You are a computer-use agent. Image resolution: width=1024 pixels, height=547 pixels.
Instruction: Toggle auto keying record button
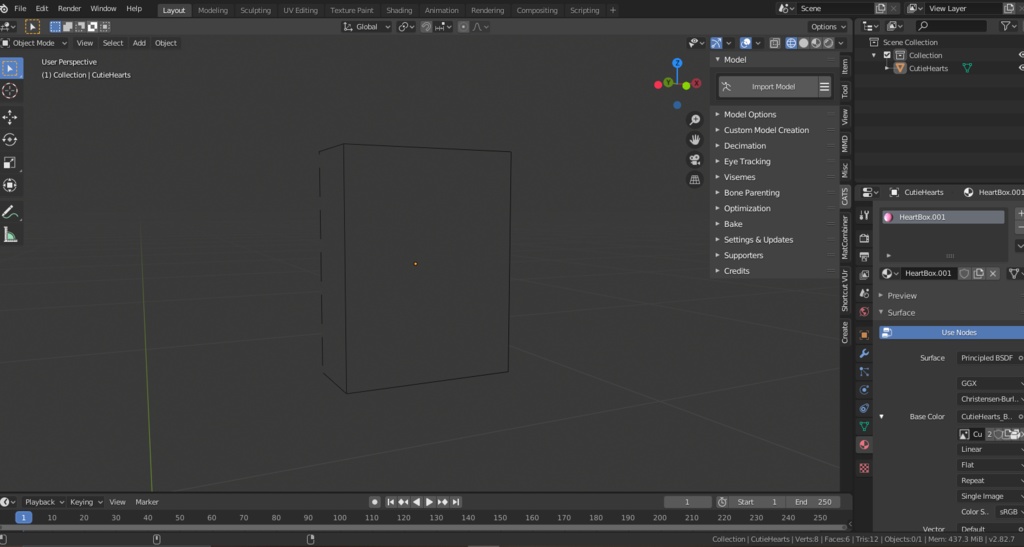point(374,502)
